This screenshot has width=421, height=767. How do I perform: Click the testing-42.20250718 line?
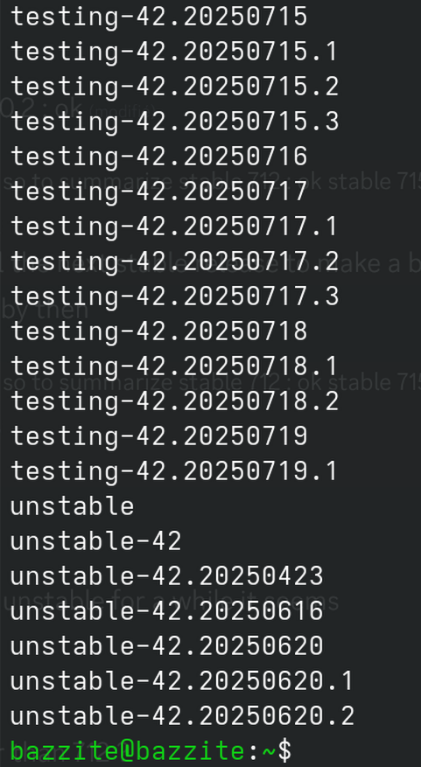pyautogui.click(x=159, y=331)
